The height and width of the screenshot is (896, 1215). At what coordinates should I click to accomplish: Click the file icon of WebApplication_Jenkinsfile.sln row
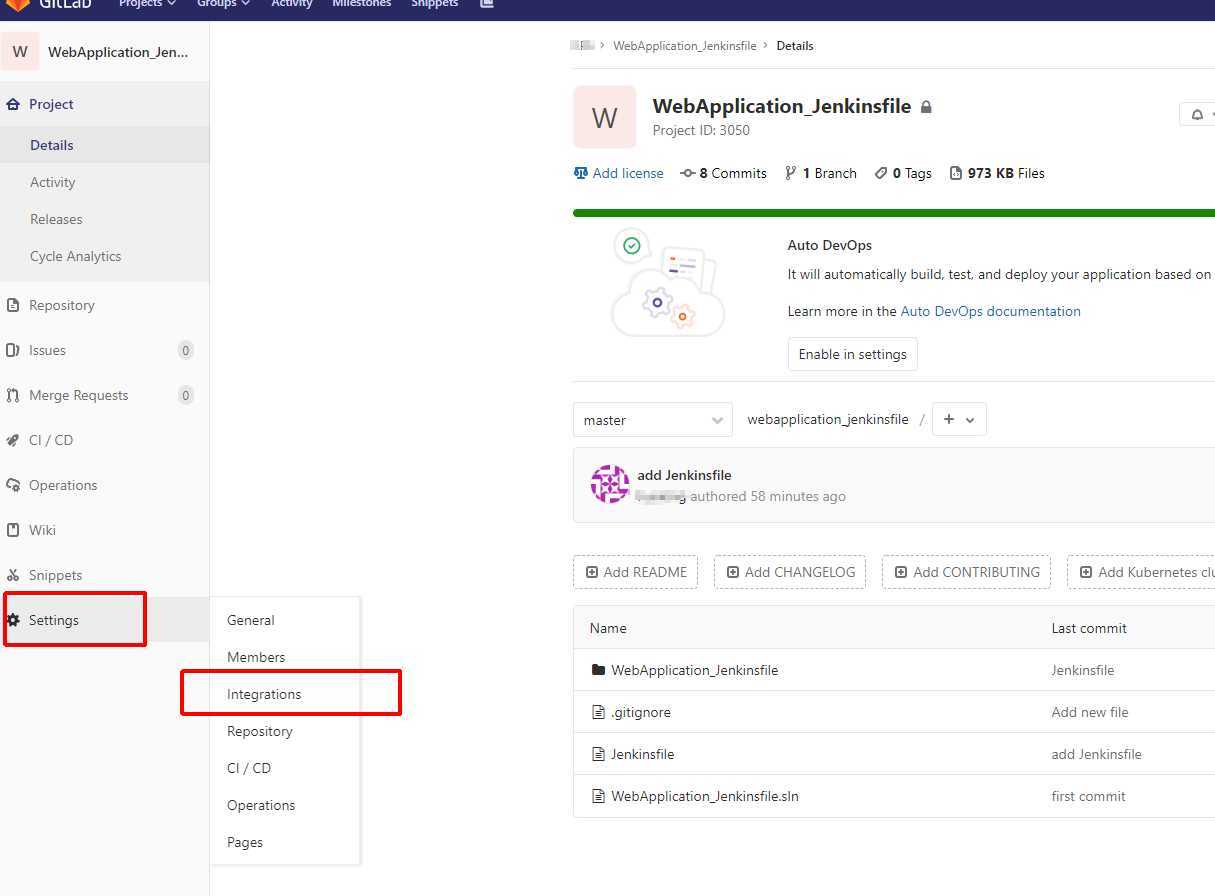599,796
